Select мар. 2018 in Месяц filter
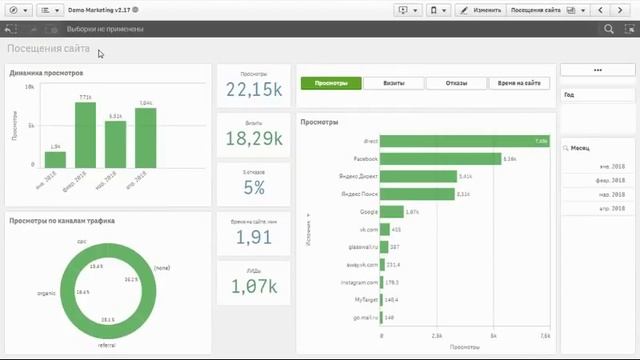 tap(598, 195)
